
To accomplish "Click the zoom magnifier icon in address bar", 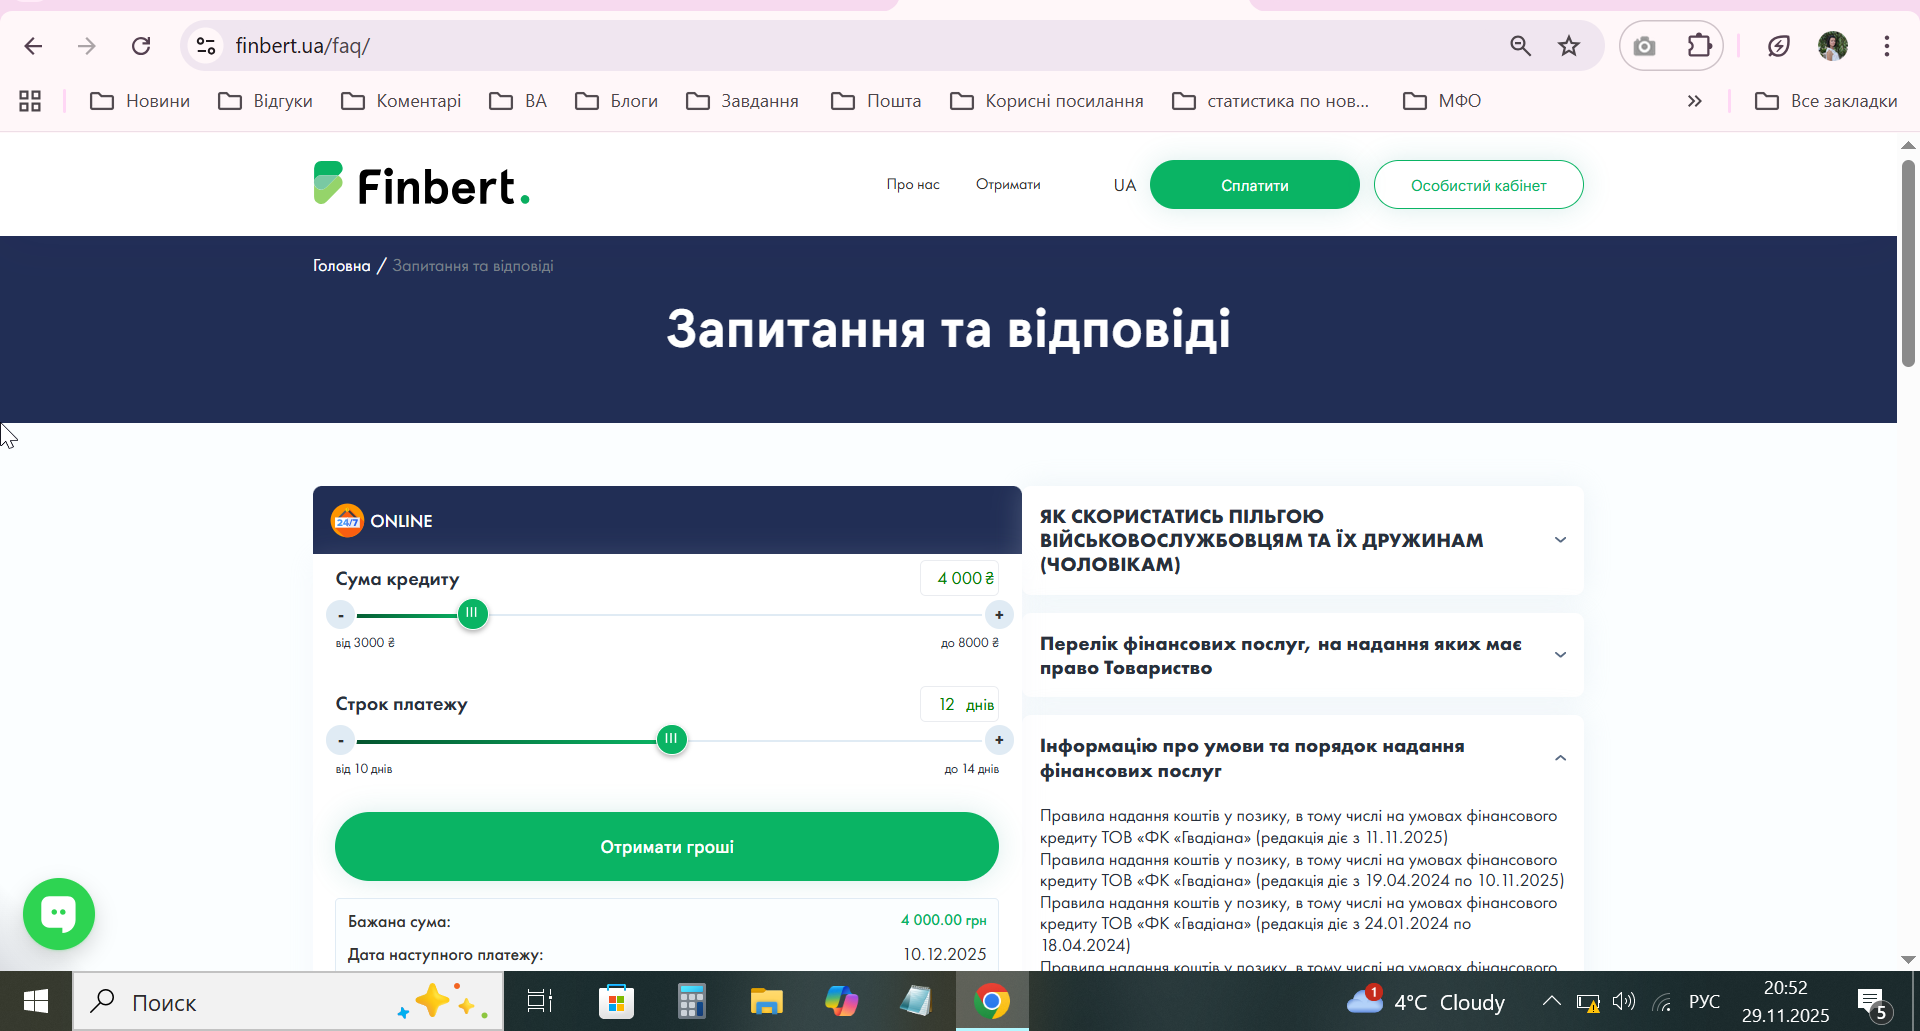I will pyautogui.click(x=1520, y=46).
